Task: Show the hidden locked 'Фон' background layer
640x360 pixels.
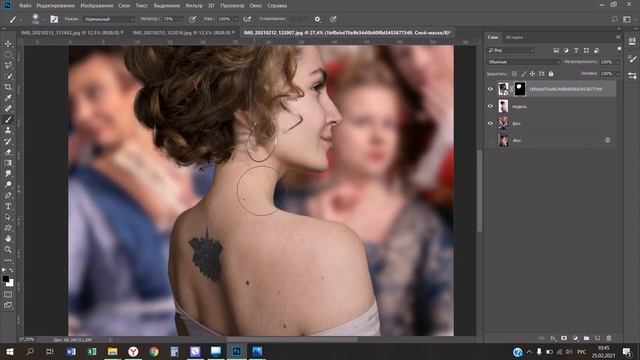Action: point(490,140)
